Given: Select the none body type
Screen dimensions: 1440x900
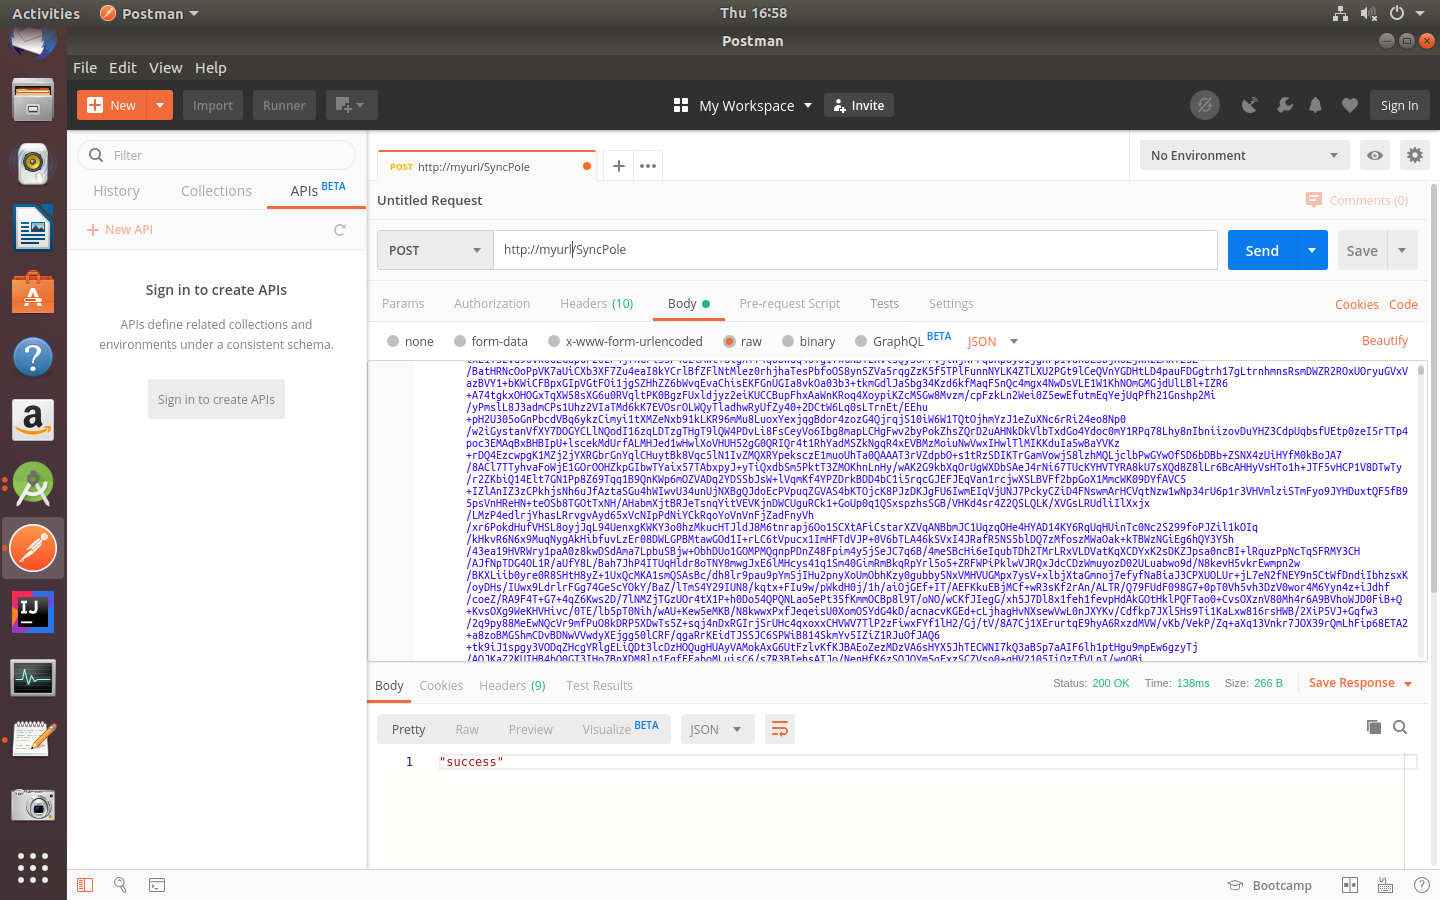Looking at the screenshot, I should point(410,341).
